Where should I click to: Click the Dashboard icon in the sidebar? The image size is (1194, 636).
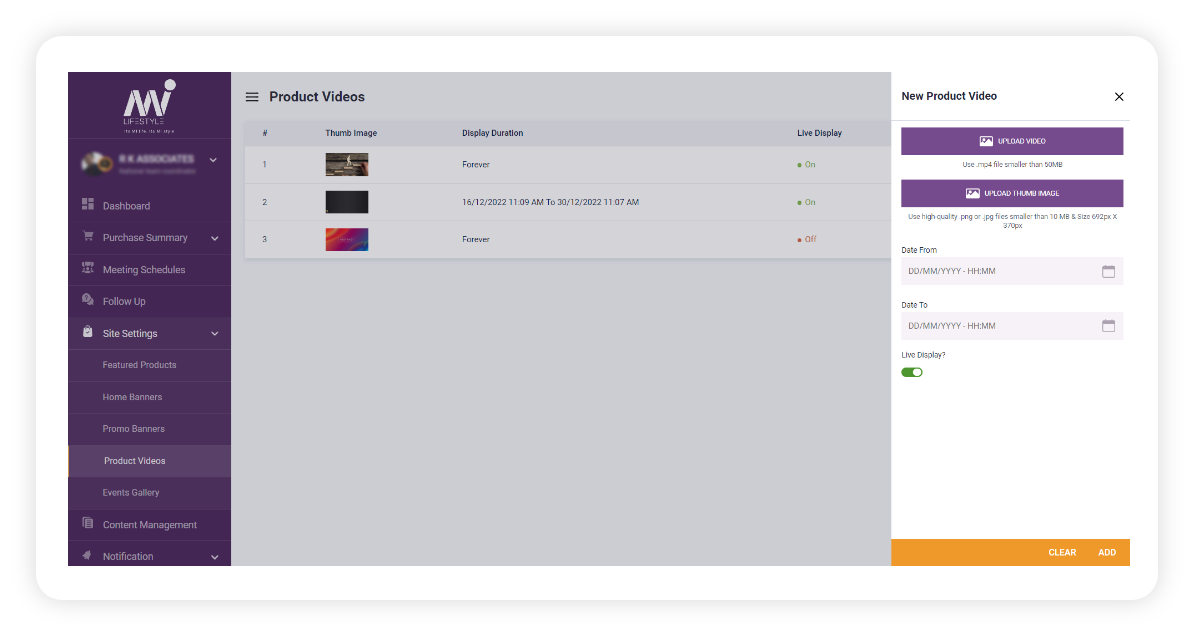(x=86, y=205)
